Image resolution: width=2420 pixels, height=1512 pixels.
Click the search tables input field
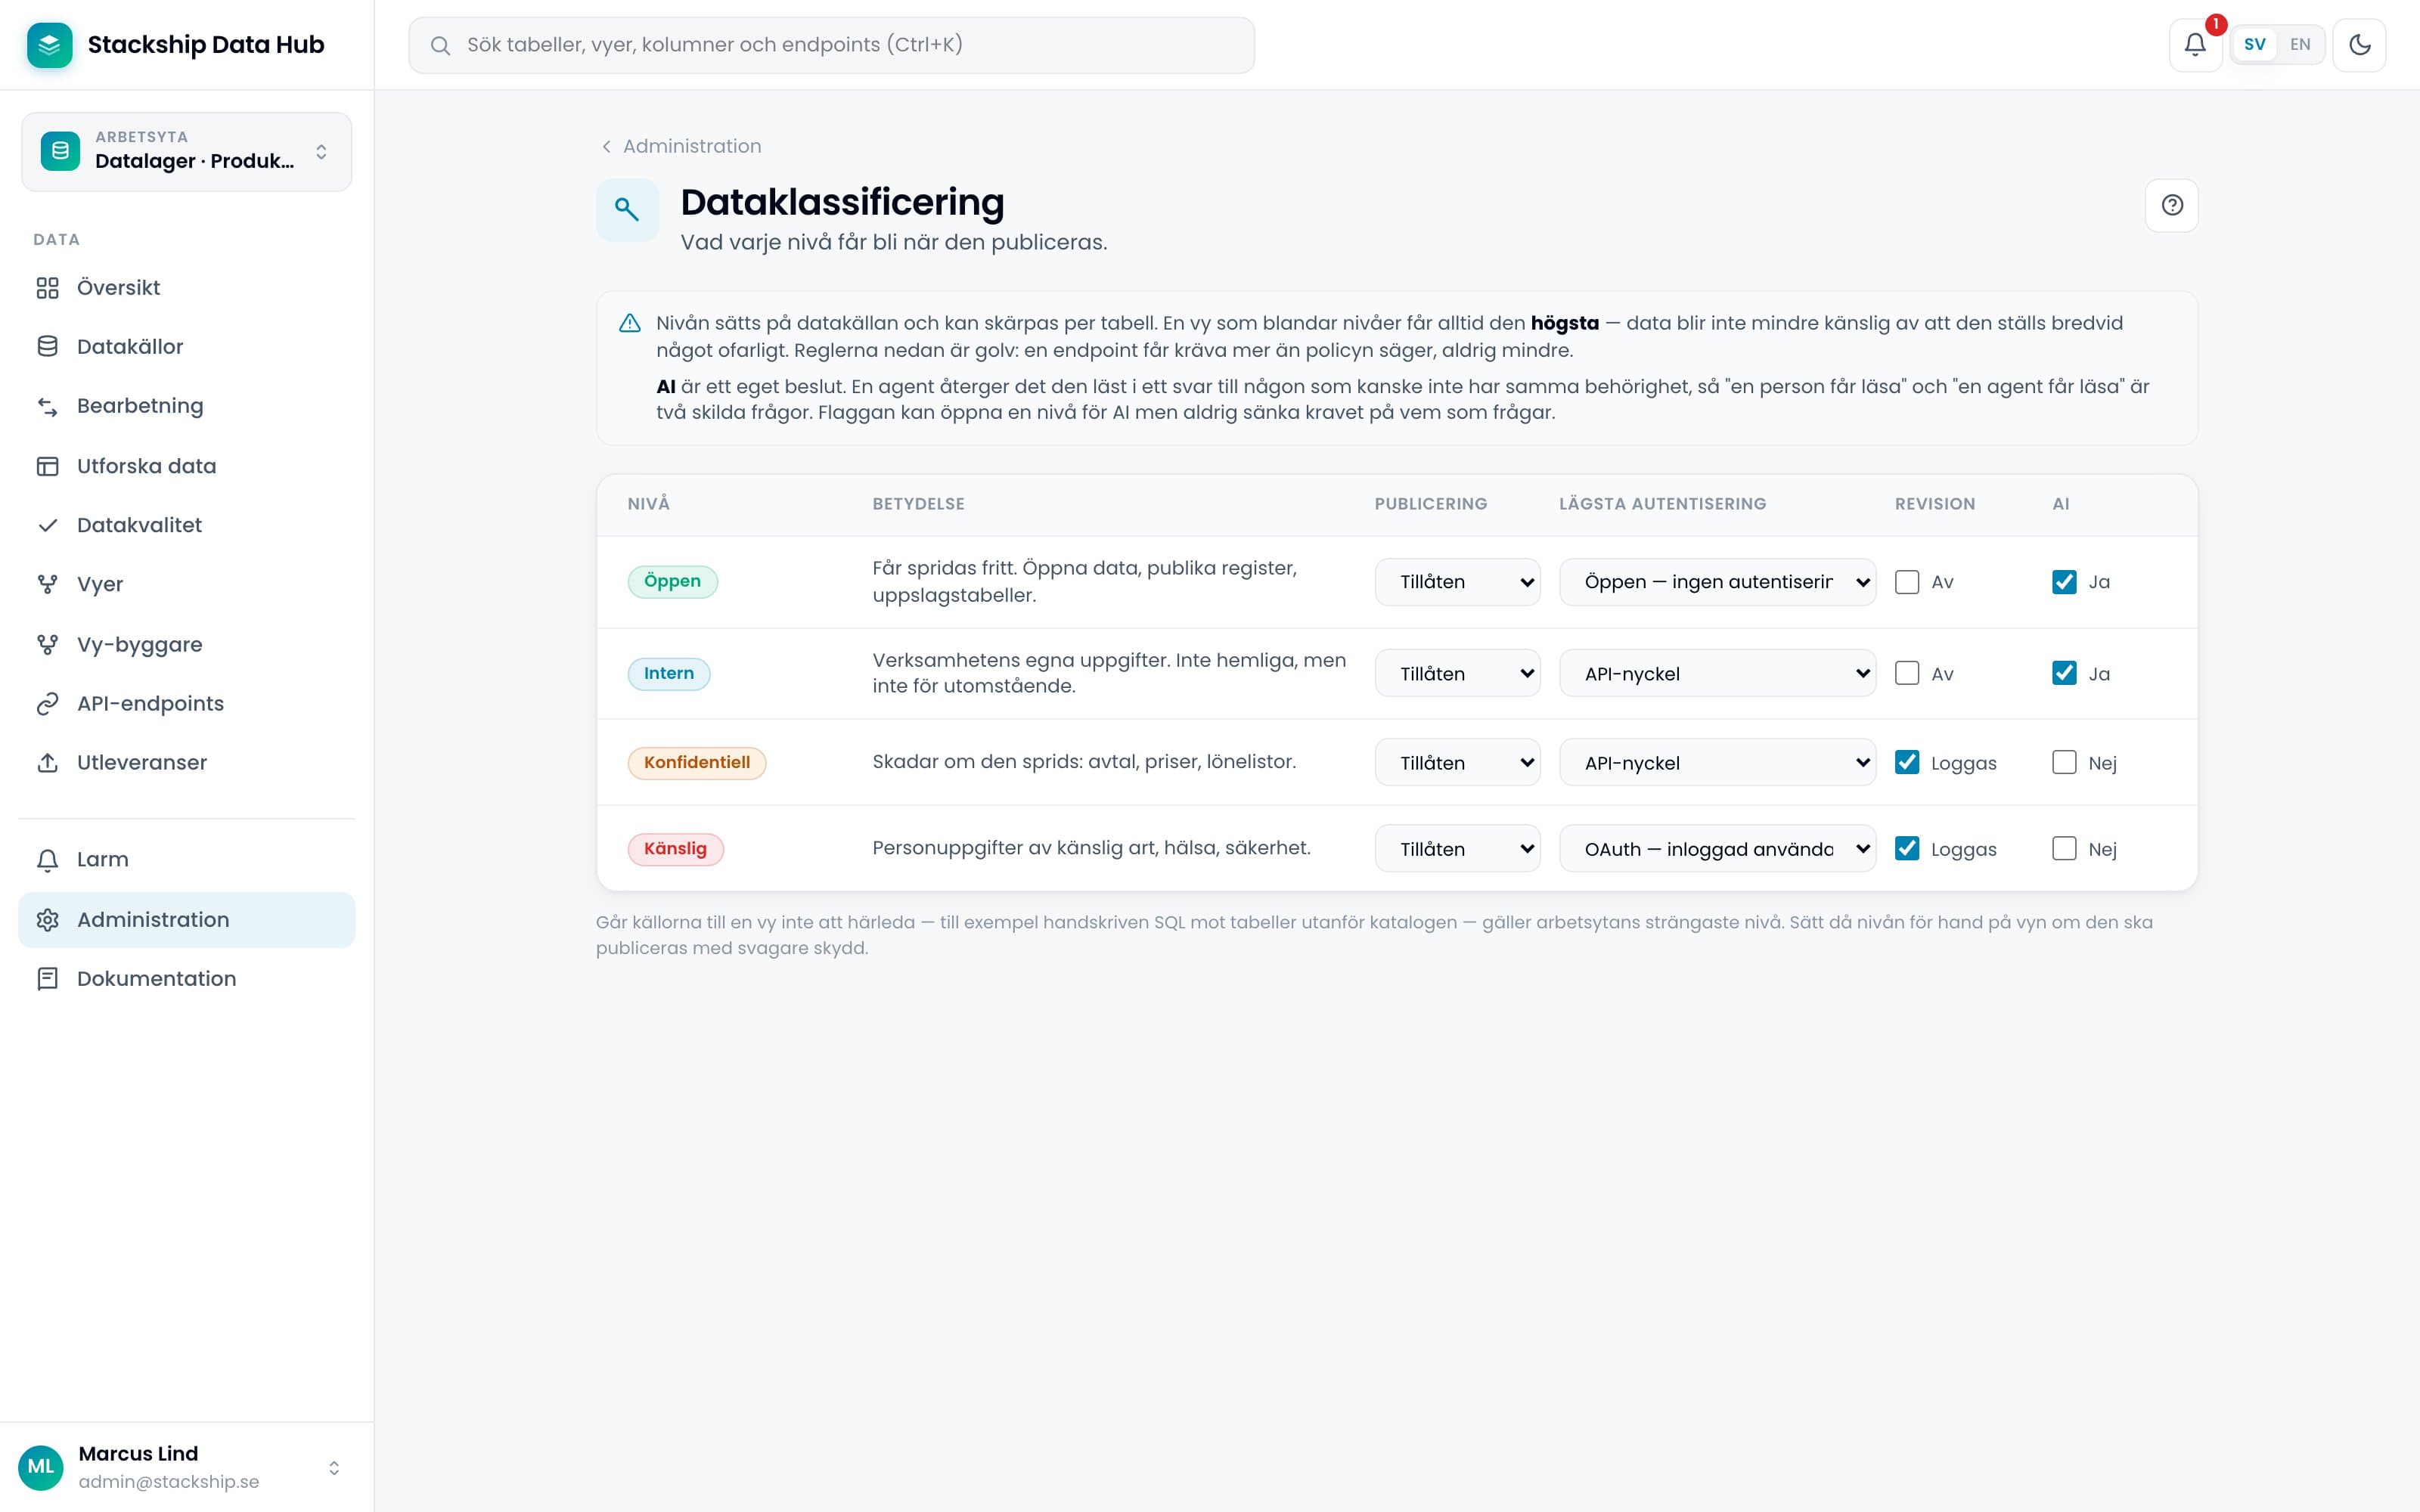pos(831,45)
